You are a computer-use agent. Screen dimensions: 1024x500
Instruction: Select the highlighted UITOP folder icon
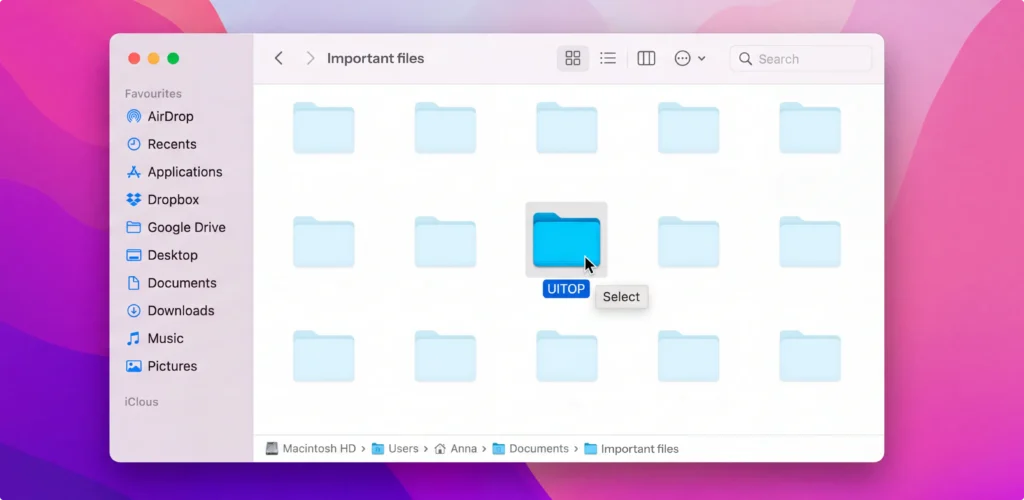pyautogui.click(x=566, y=240)
